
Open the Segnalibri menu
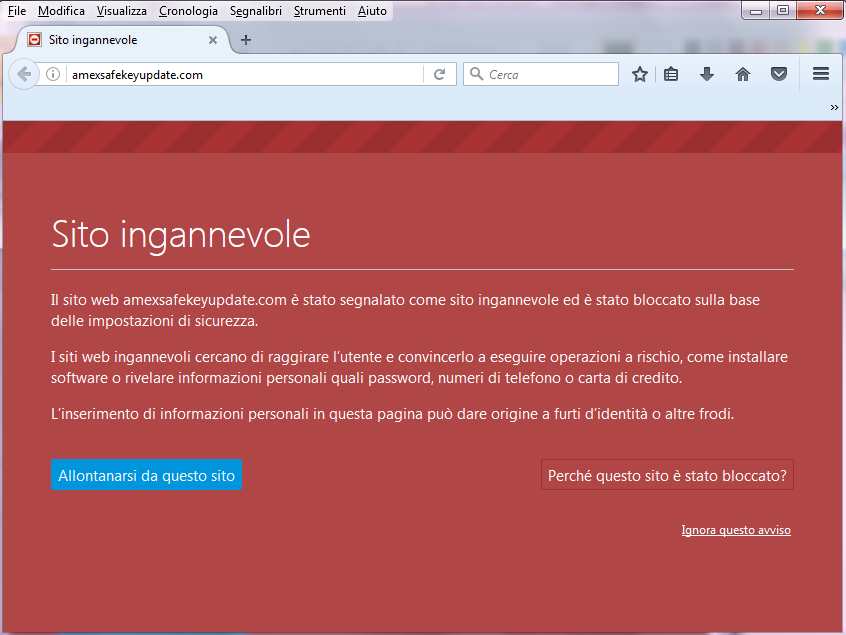(255, 11)
